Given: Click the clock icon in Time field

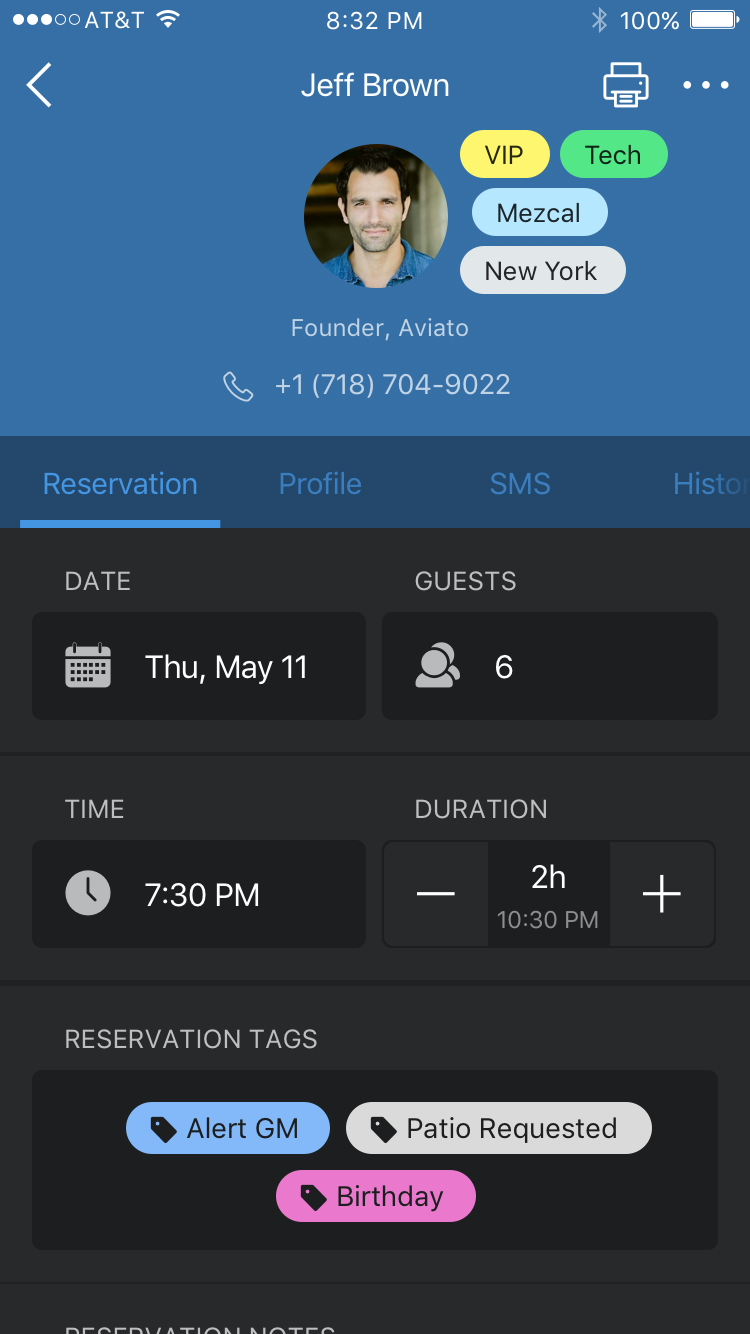Looking at the screenshot, I should [x=88, y=894].
